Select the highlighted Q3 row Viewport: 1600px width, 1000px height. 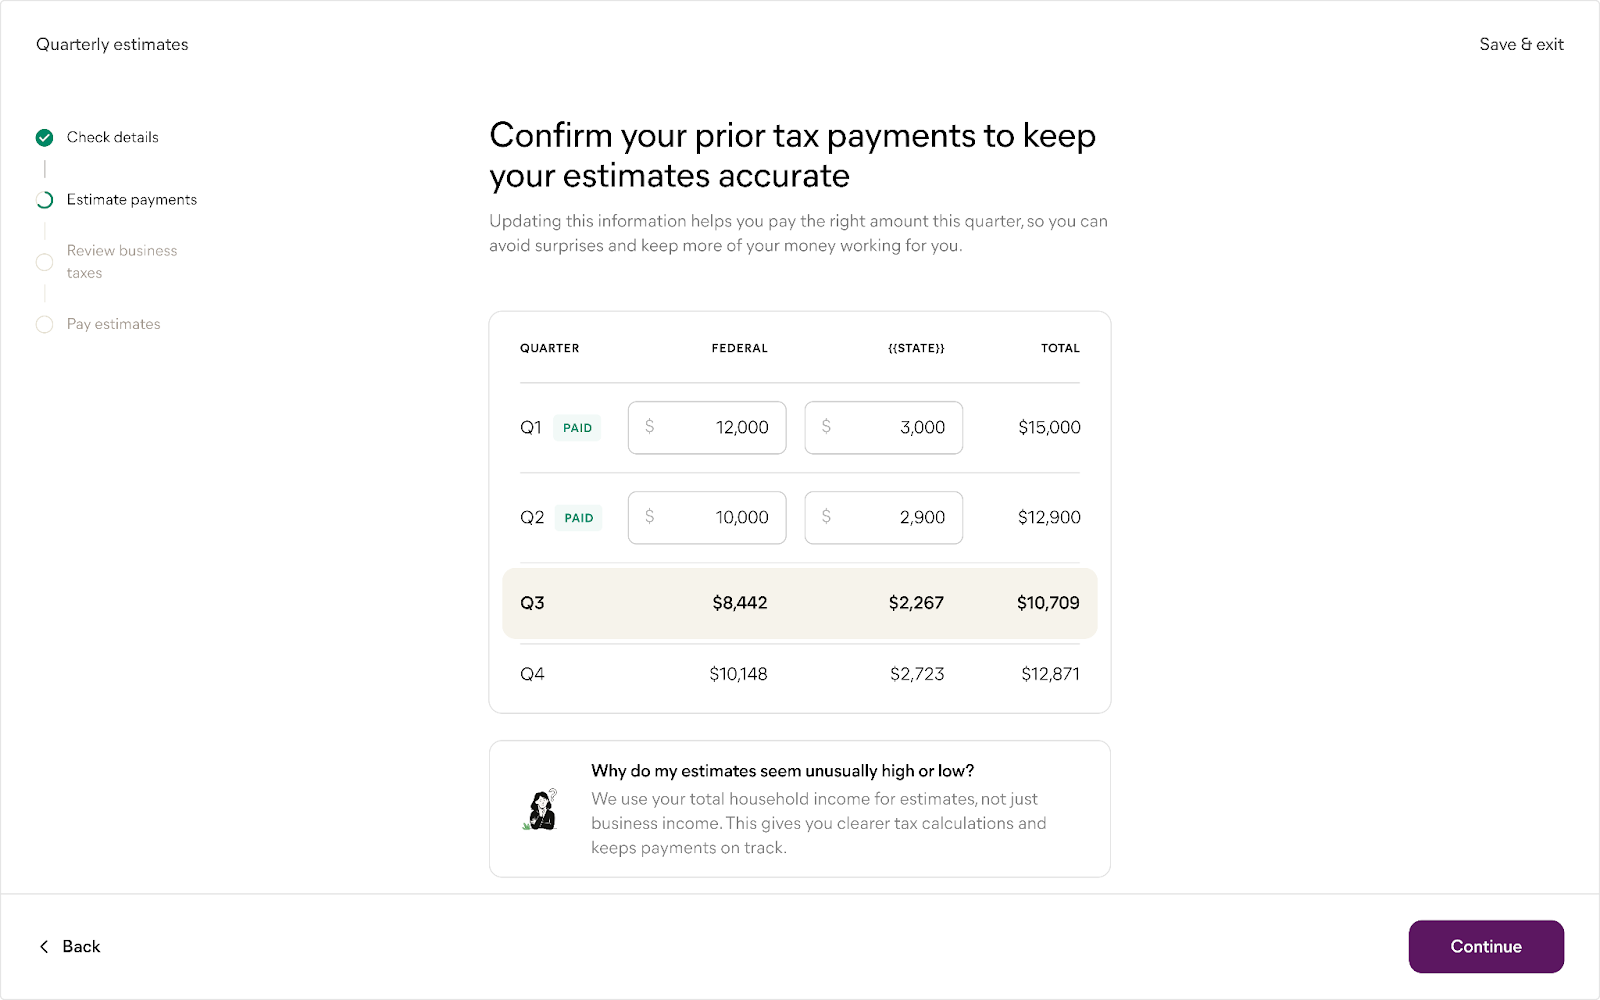click(x=799, y=604)
